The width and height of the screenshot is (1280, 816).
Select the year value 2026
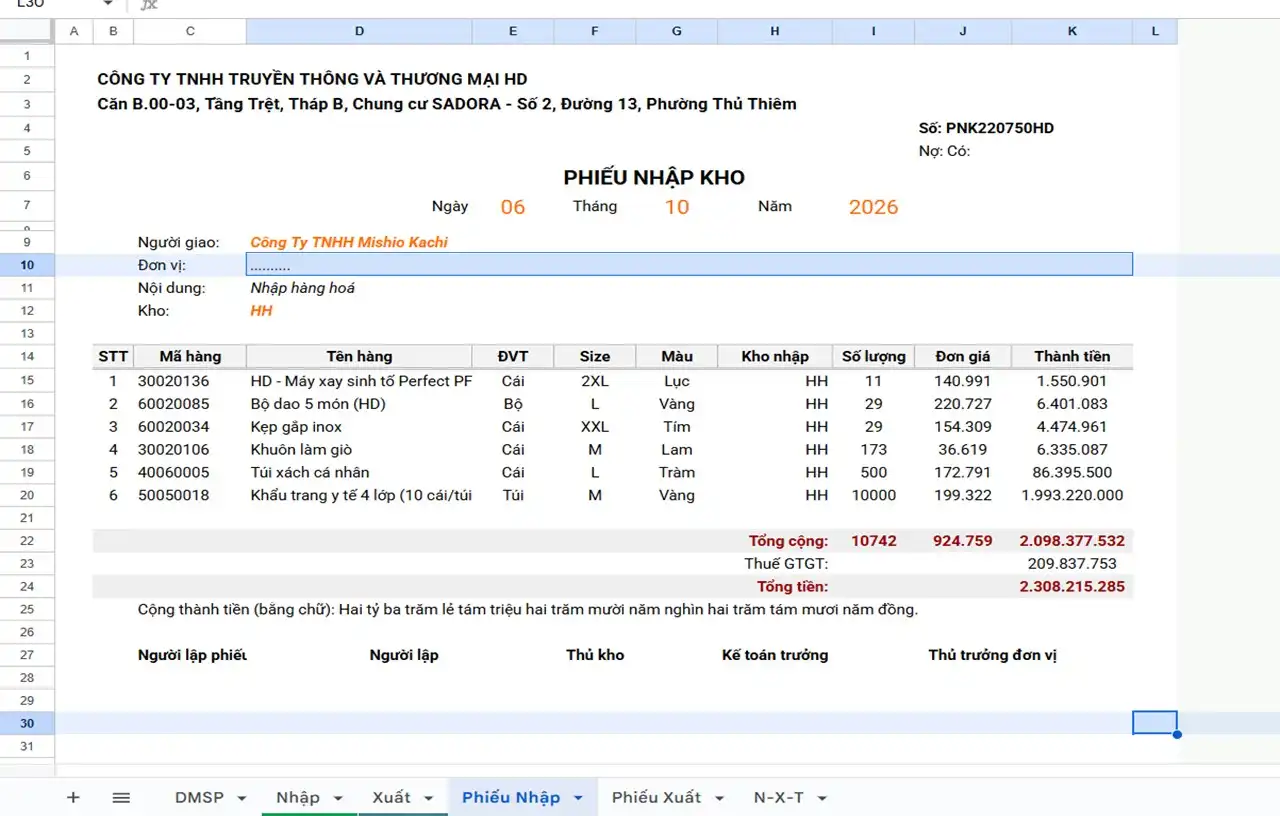click(874, 207)
